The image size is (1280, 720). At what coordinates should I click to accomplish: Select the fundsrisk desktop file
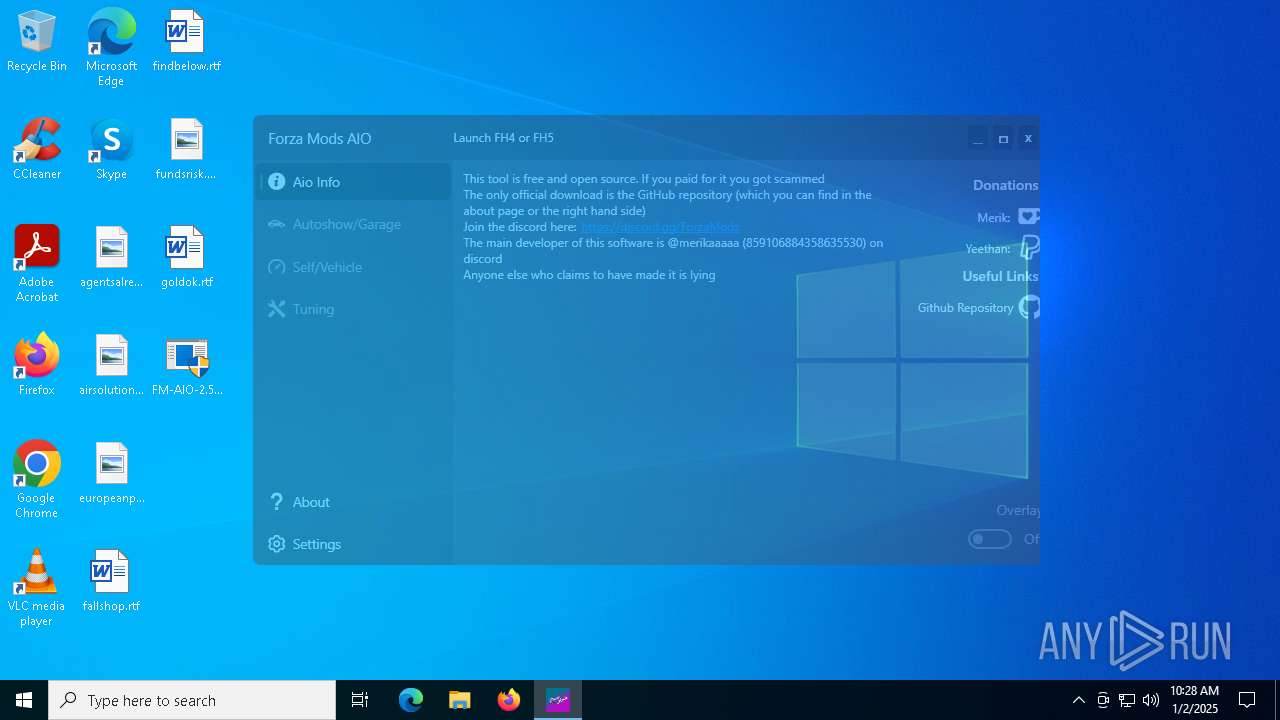coord(186,150)
